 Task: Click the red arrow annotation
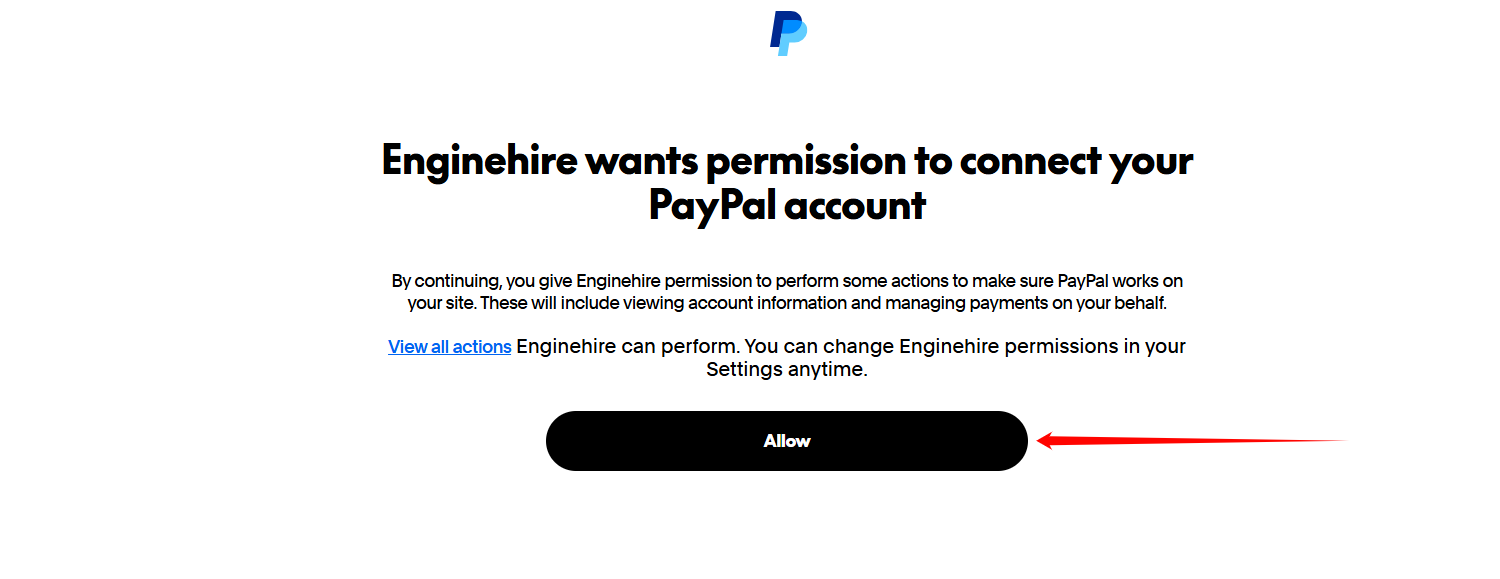(1190, 440)
